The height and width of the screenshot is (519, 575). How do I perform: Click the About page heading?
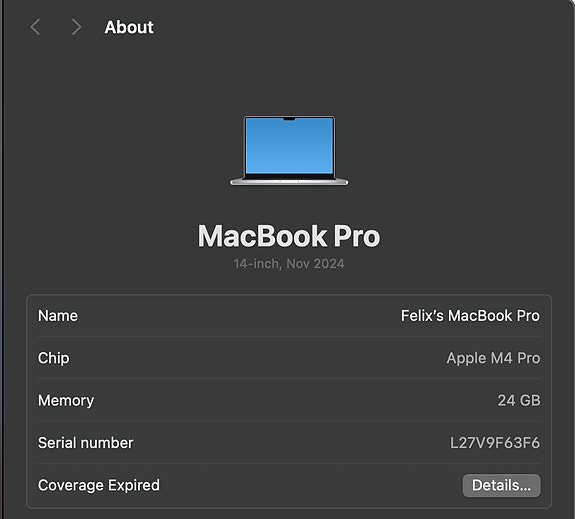pos(129,27)
